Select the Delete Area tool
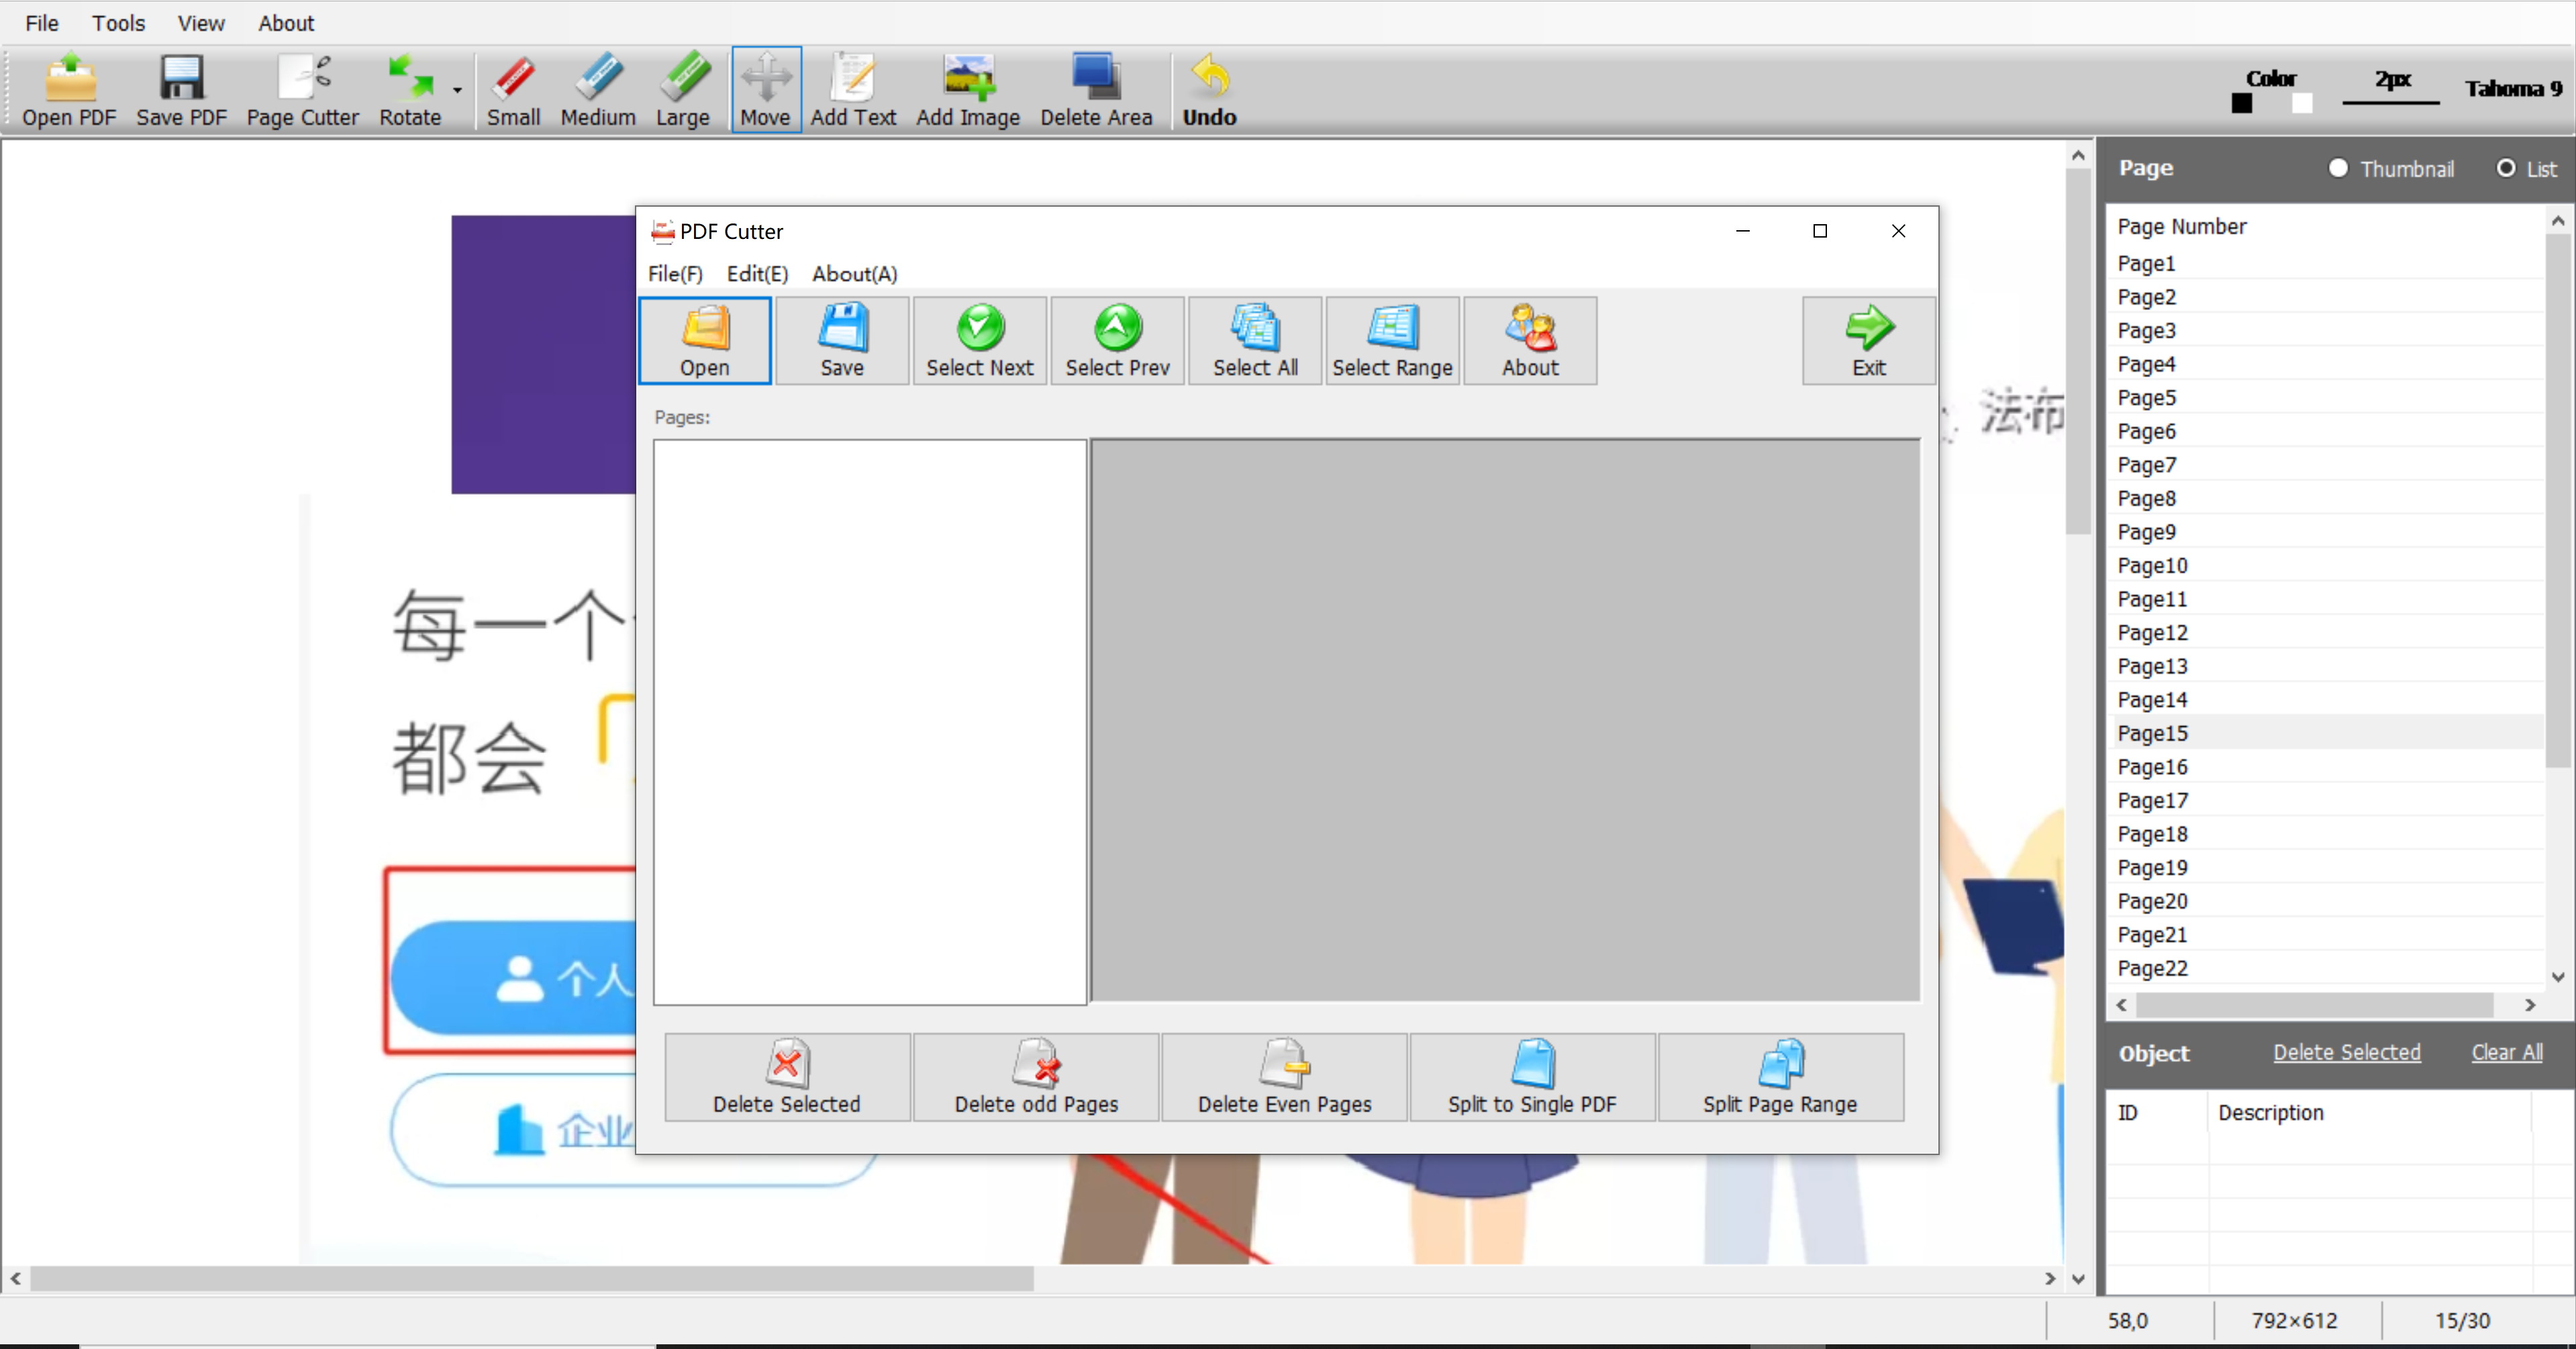Viewport: 2576px width, 1349px height. (1096, 90)
